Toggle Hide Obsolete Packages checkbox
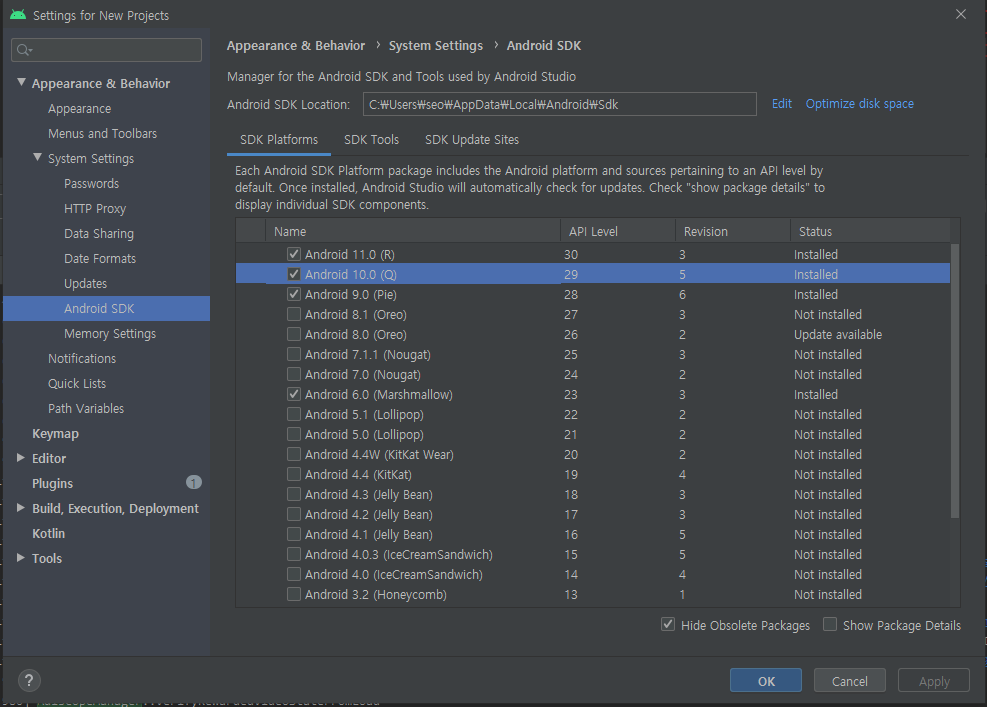The image size is (987, 707). point(668,625)
